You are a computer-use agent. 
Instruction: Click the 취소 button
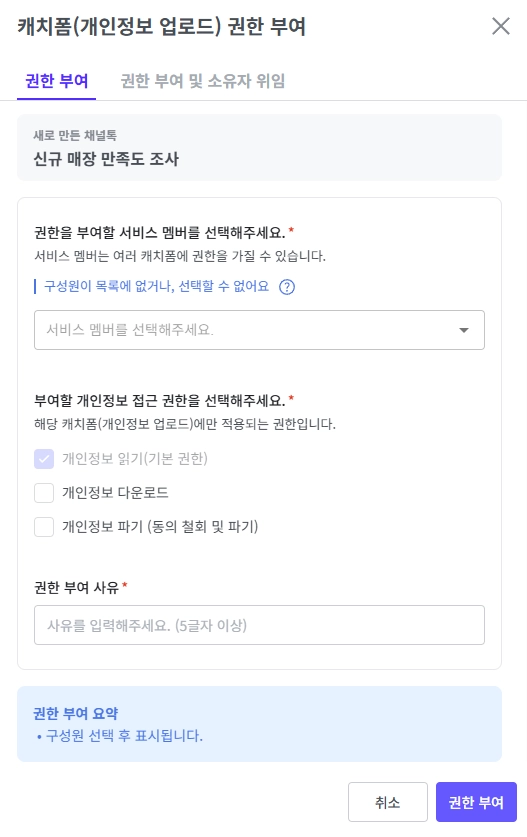(x=388, y=802)
